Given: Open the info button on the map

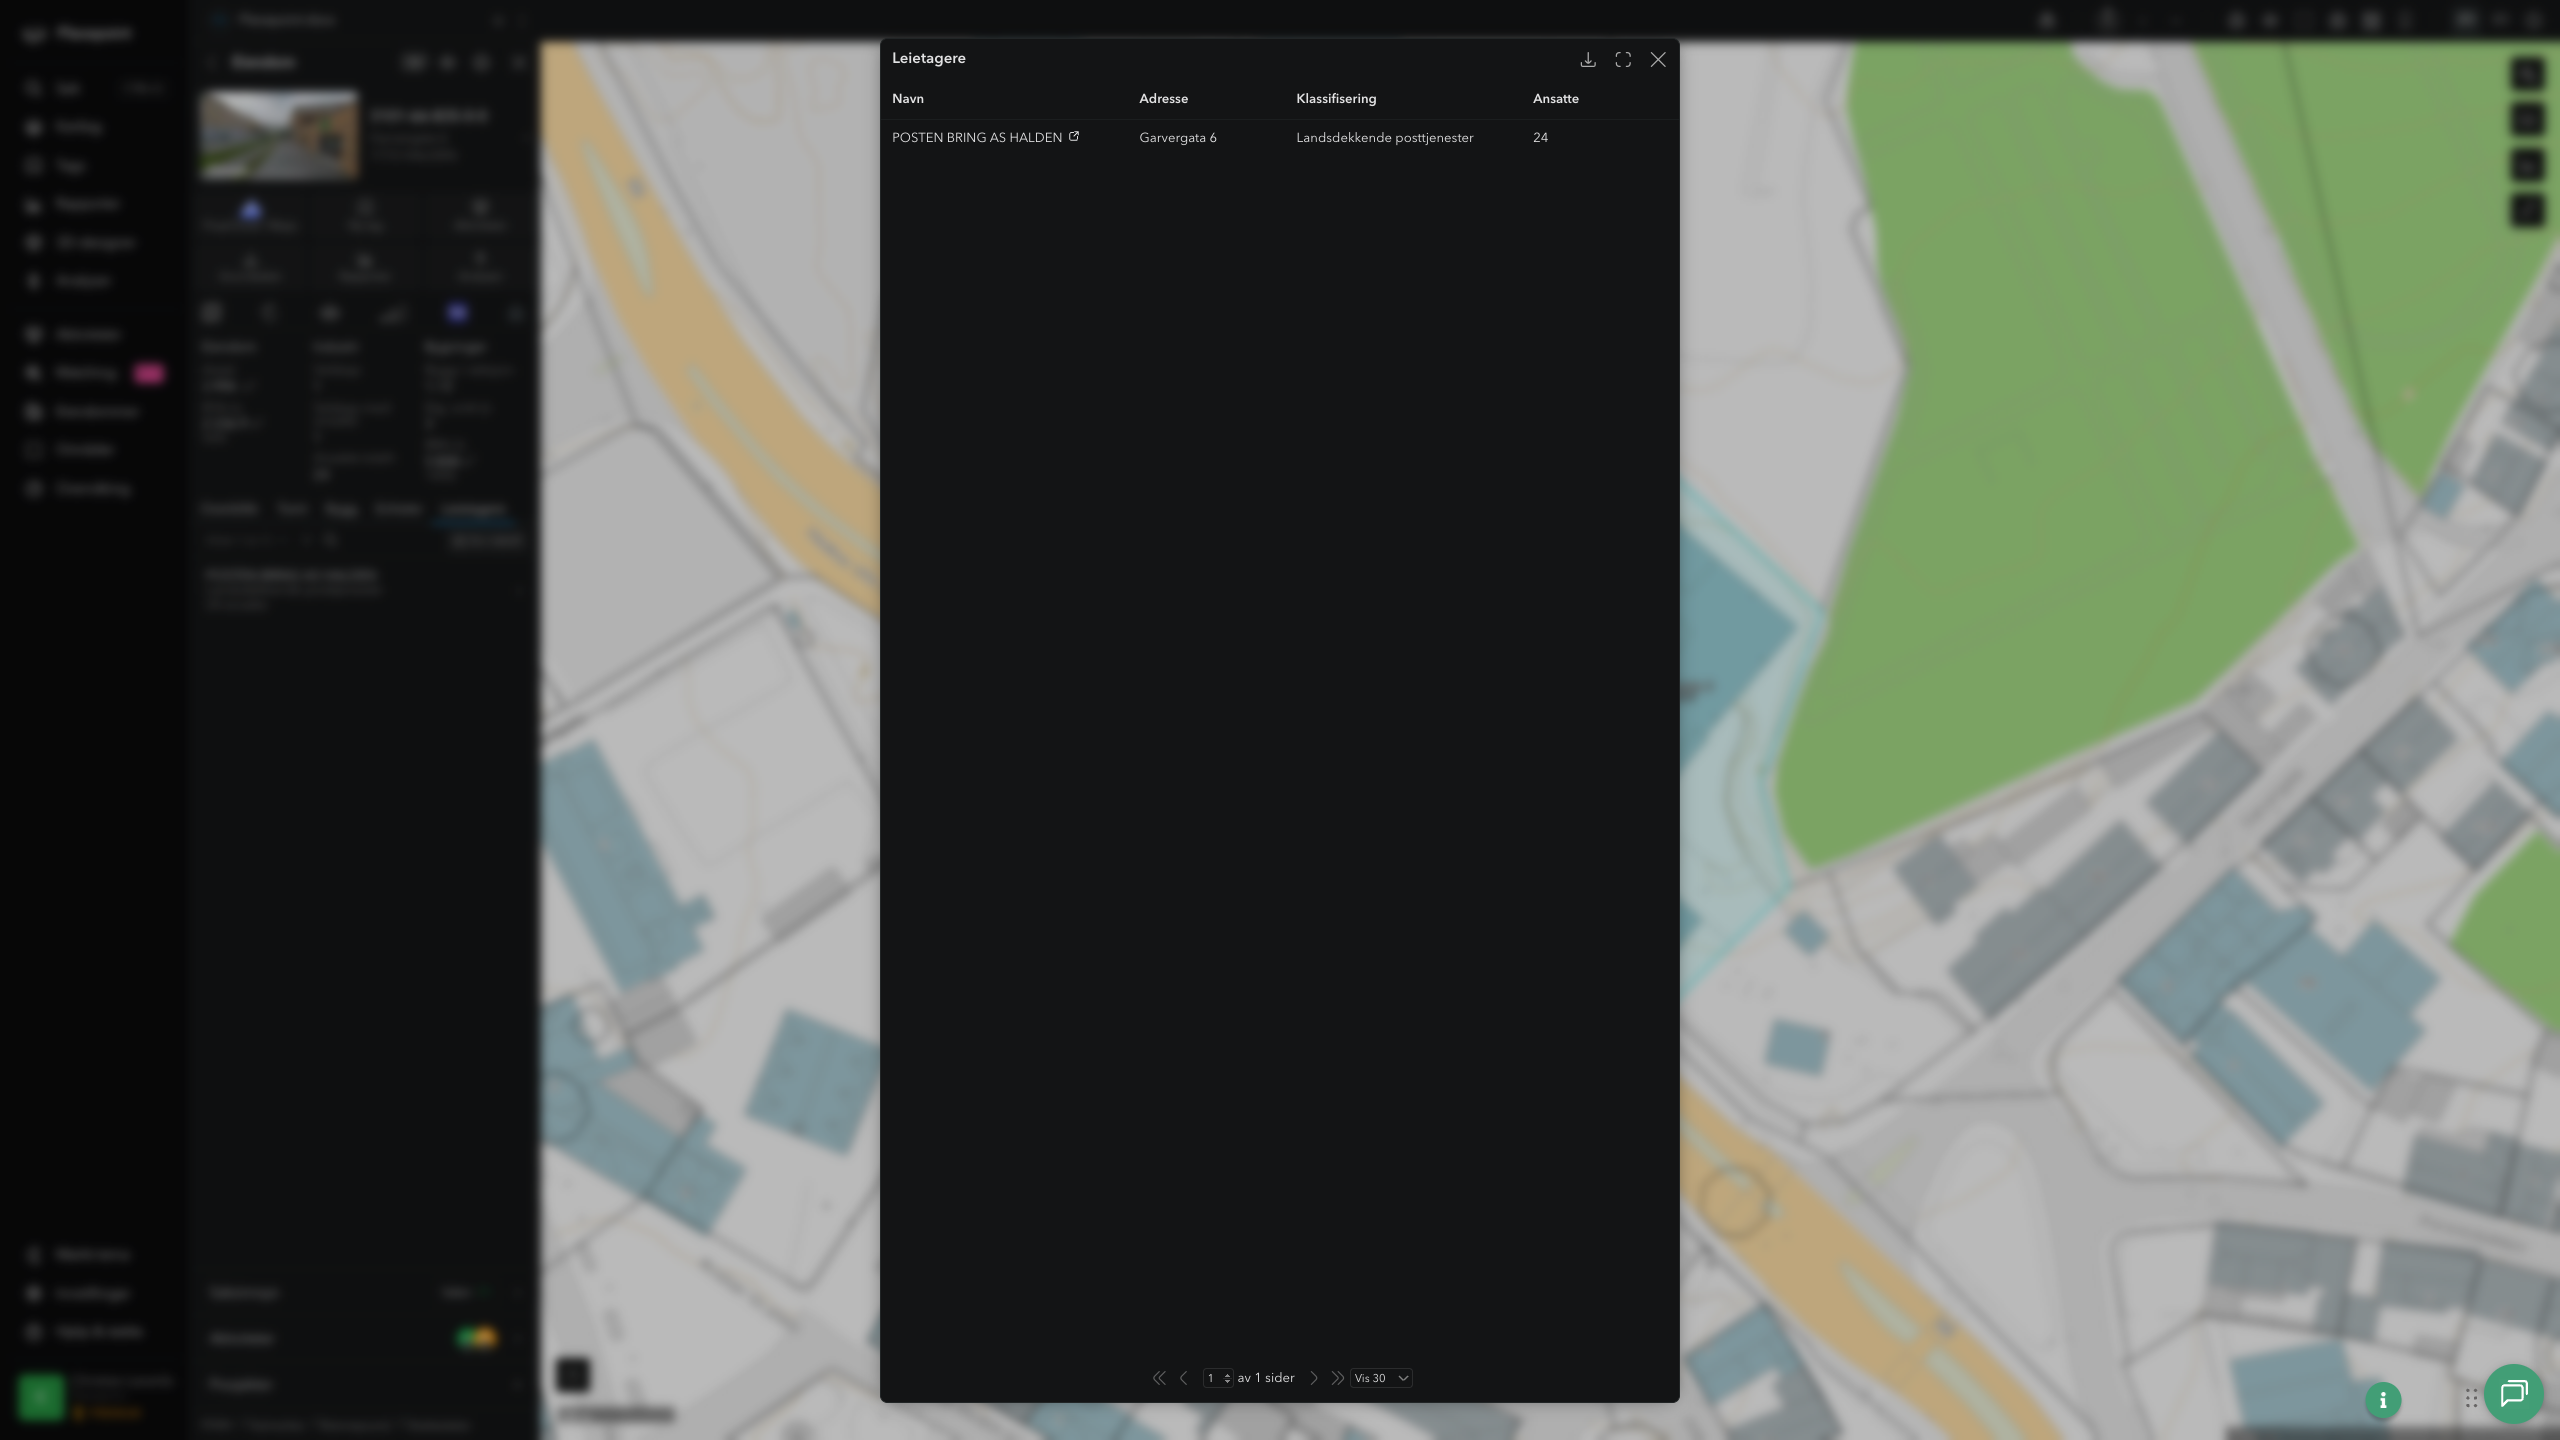Looking at the screenshot, I should [x=2383, y=1400].
